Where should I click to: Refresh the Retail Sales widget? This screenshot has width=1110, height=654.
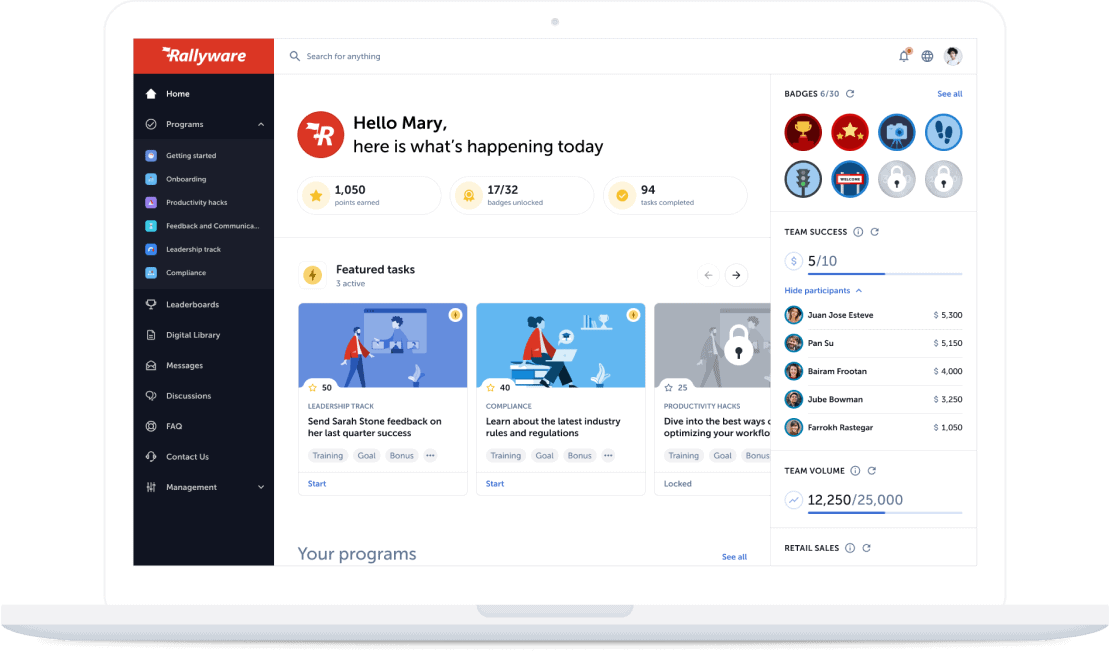coord(866,548)
